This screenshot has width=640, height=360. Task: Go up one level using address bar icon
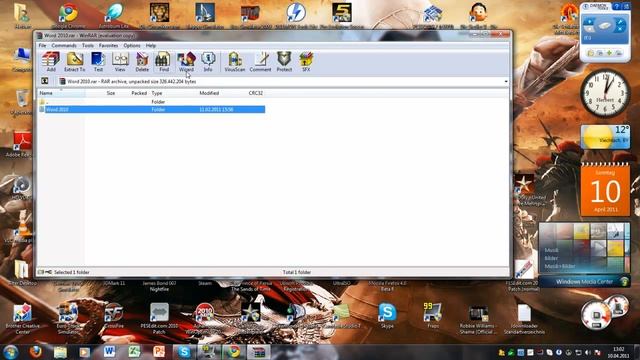[44, 81]
